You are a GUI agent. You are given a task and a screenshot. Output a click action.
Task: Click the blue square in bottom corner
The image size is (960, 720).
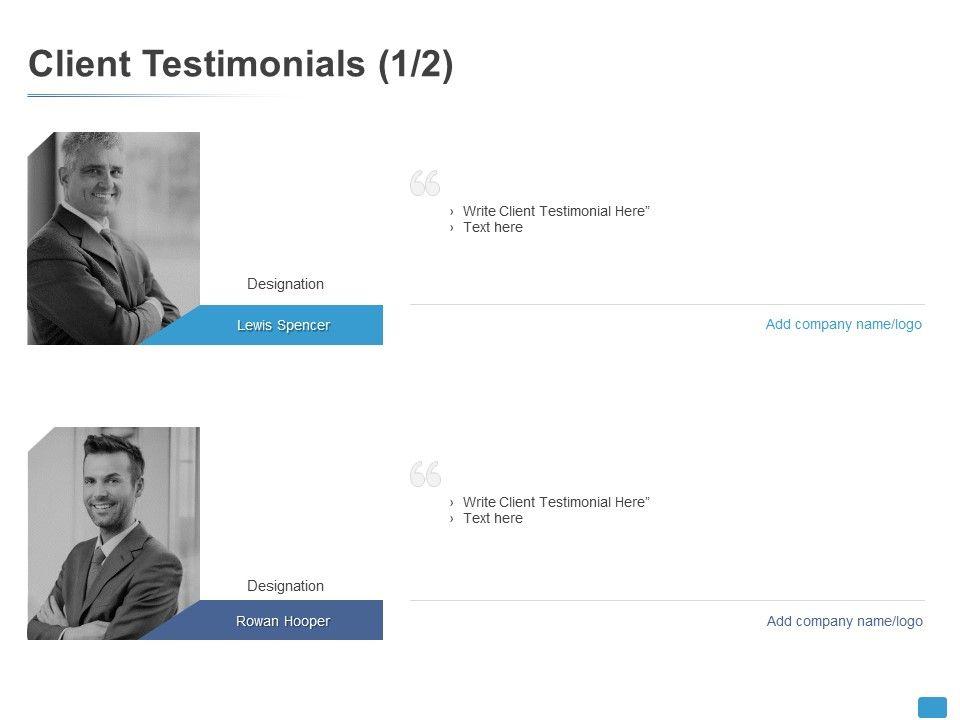coord(932,707)
